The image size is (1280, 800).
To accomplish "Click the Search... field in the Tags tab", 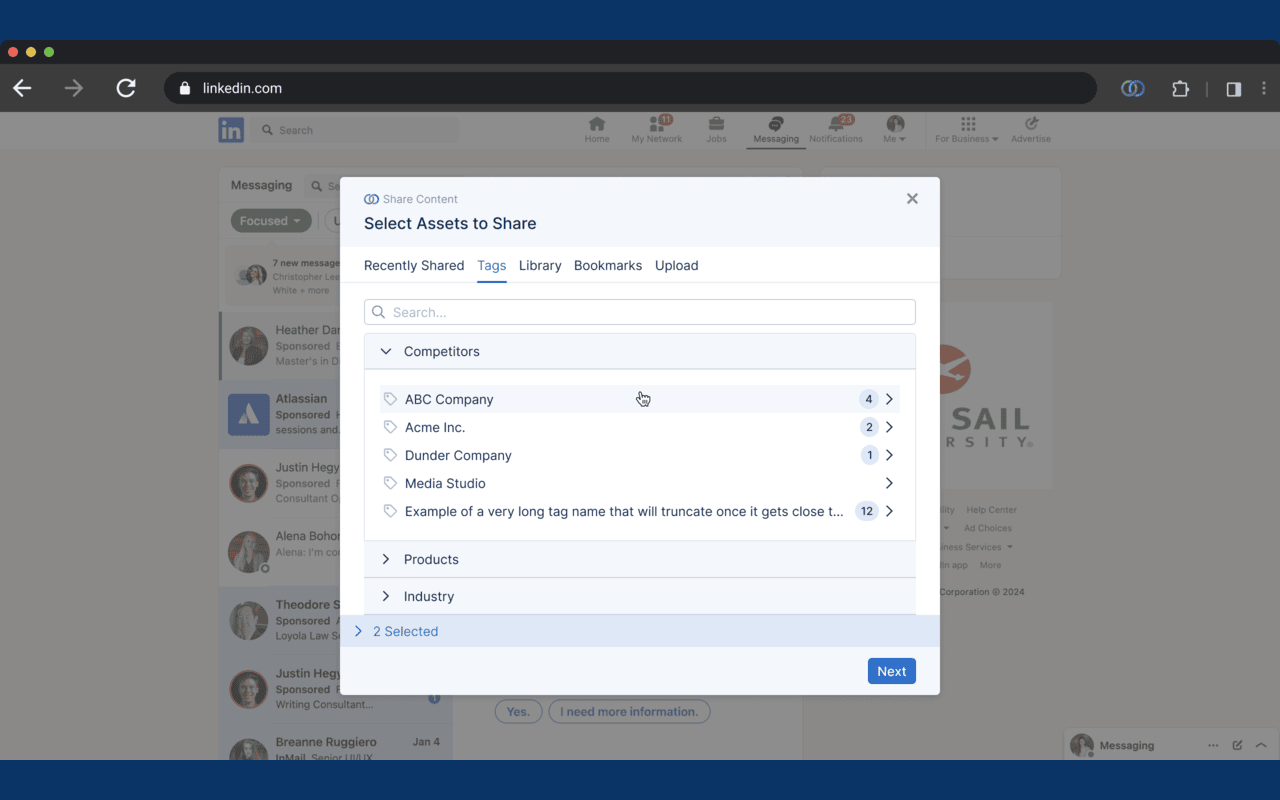I will click(640, 312).
